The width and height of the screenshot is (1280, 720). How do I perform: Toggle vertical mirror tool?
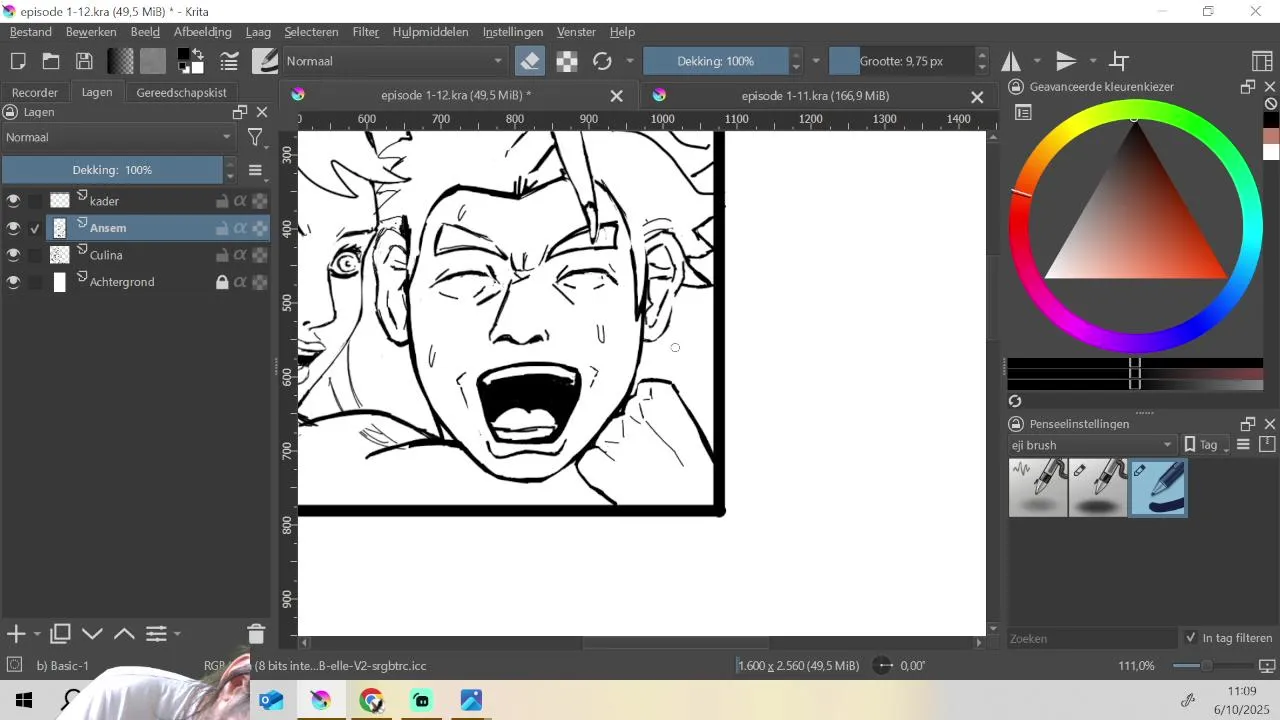pos(1067,61)
